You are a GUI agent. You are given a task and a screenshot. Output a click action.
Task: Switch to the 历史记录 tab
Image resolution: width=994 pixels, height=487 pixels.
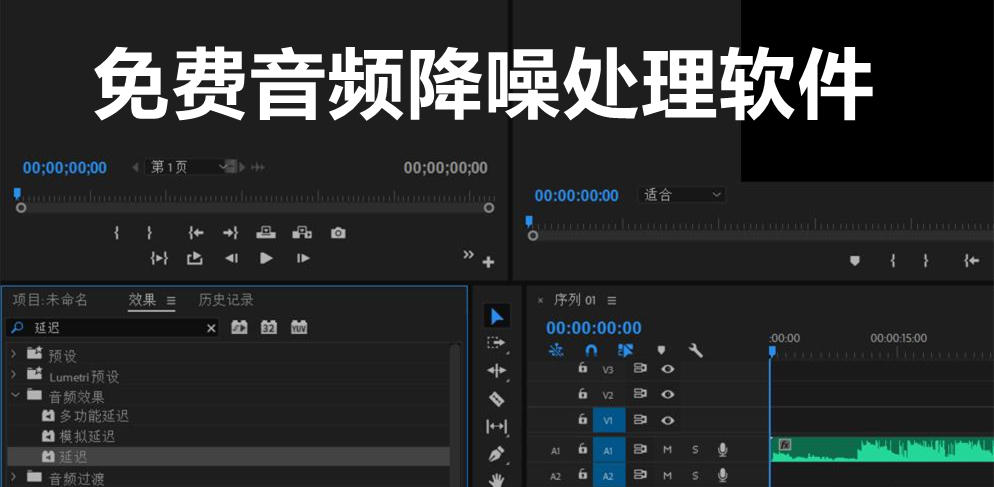pyautogui.click(x=226, y=300)
